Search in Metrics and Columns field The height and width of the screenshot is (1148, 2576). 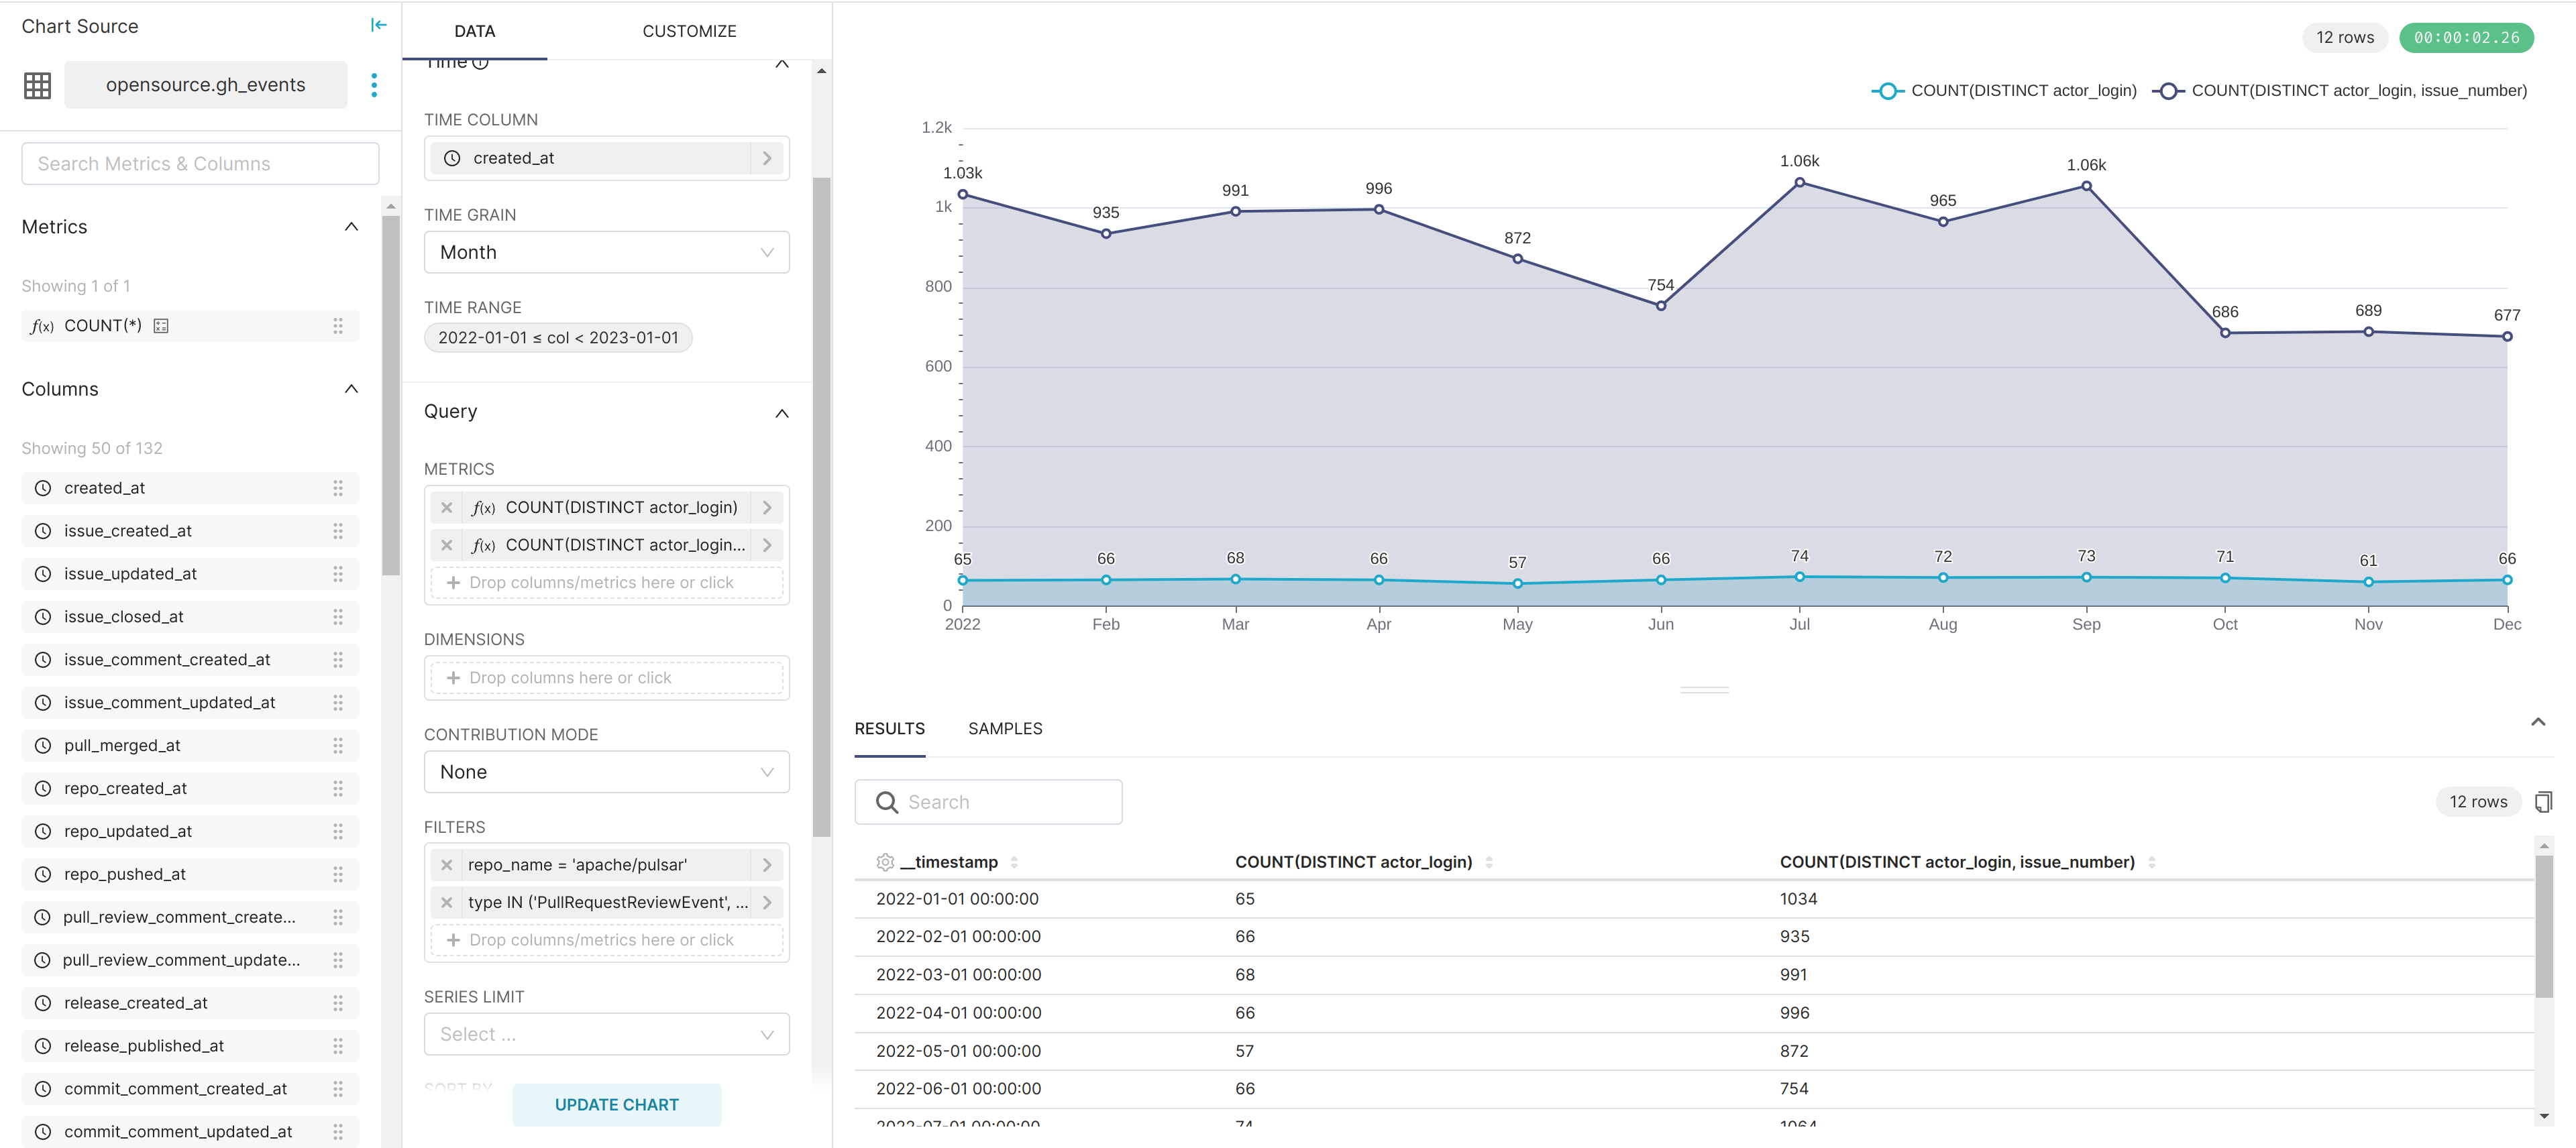(197, 162)
